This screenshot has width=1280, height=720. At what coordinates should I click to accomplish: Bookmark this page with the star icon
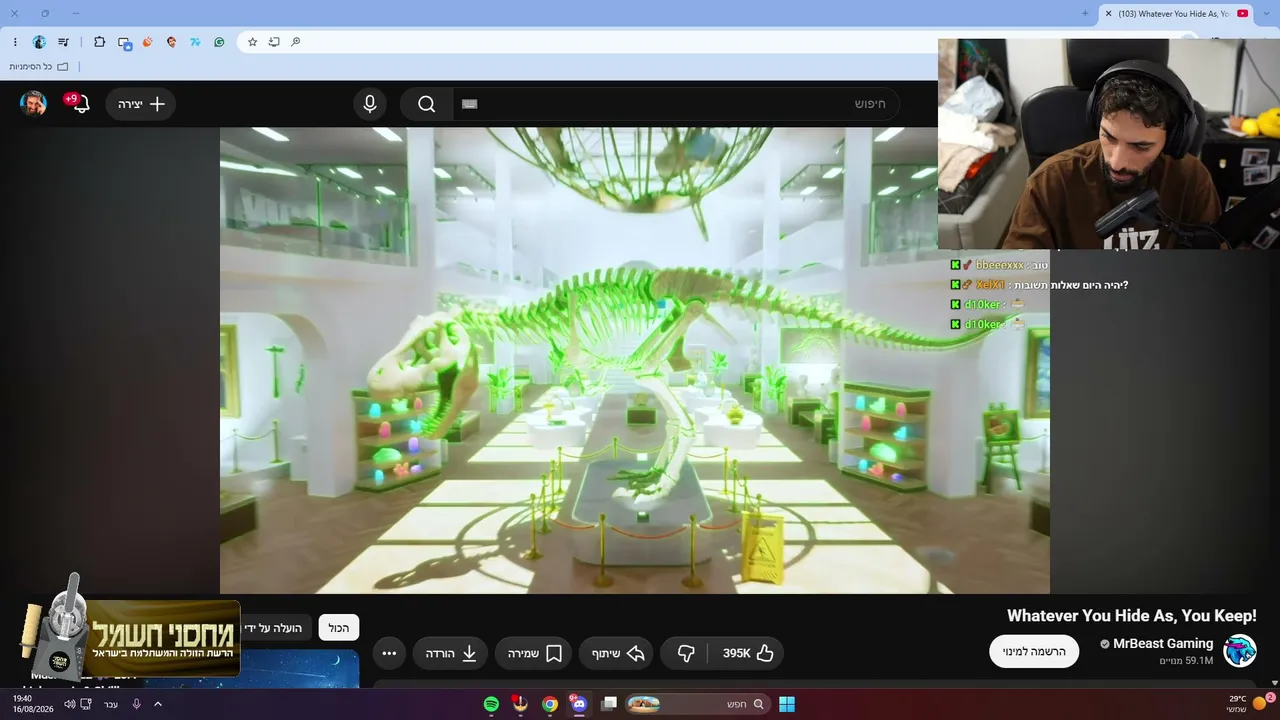pos(253,42)
